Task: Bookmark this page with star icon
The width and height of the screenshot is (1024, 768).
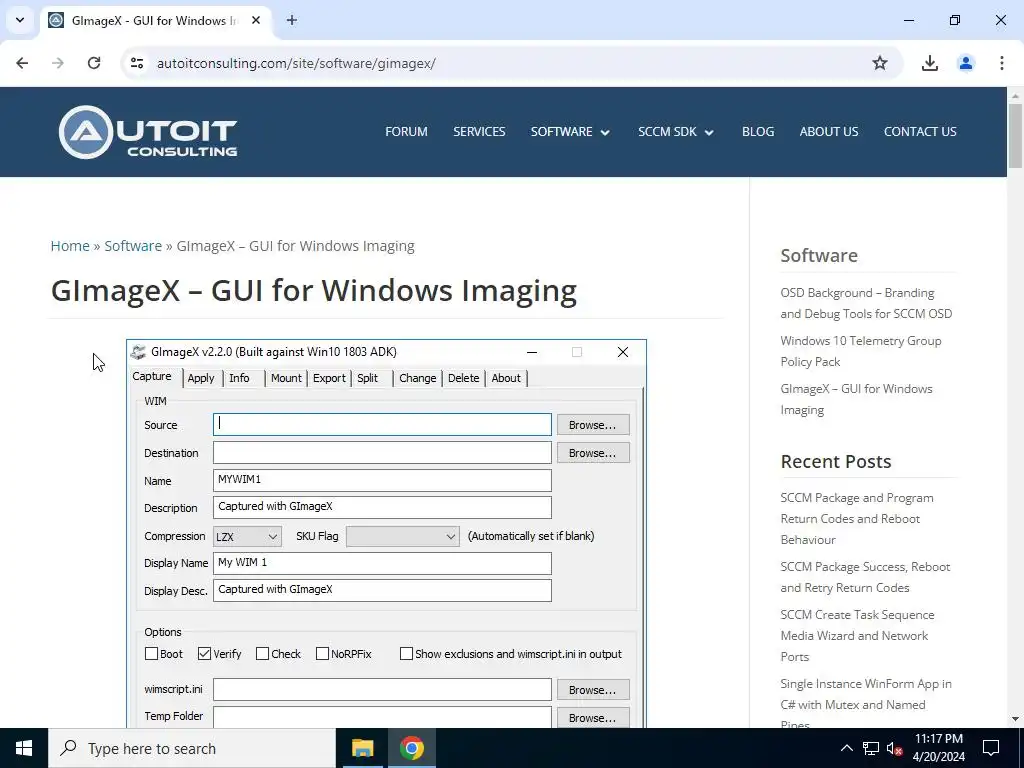Action: 880,63
